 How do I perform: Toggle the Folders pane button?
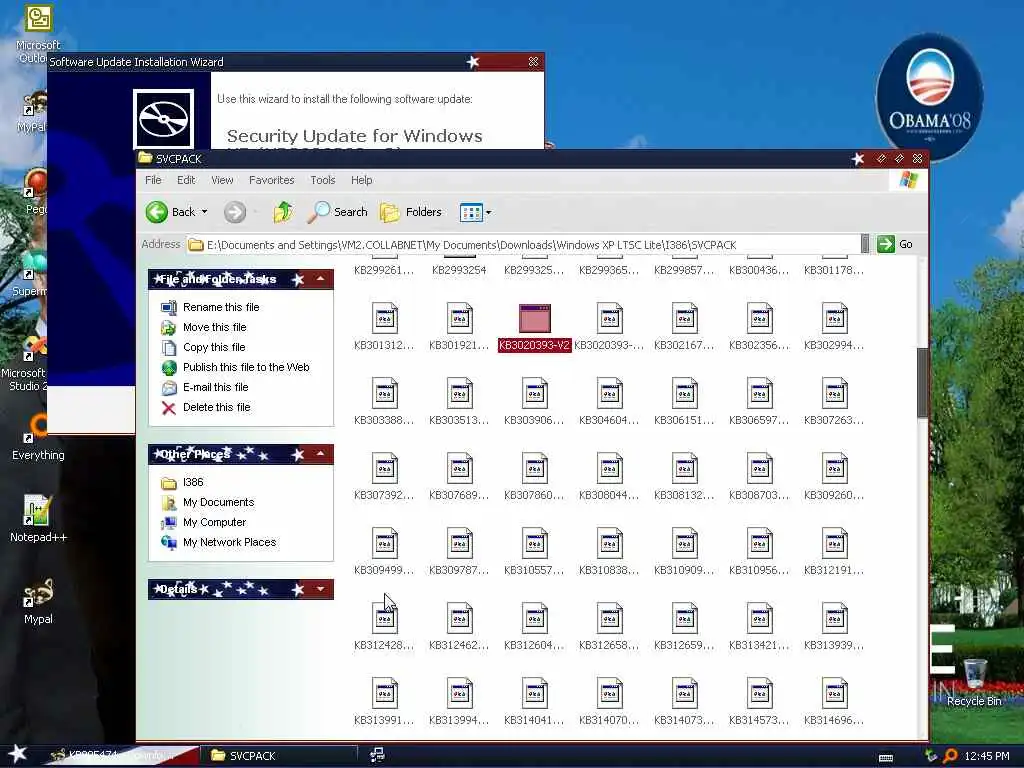(x=411, y=212)
